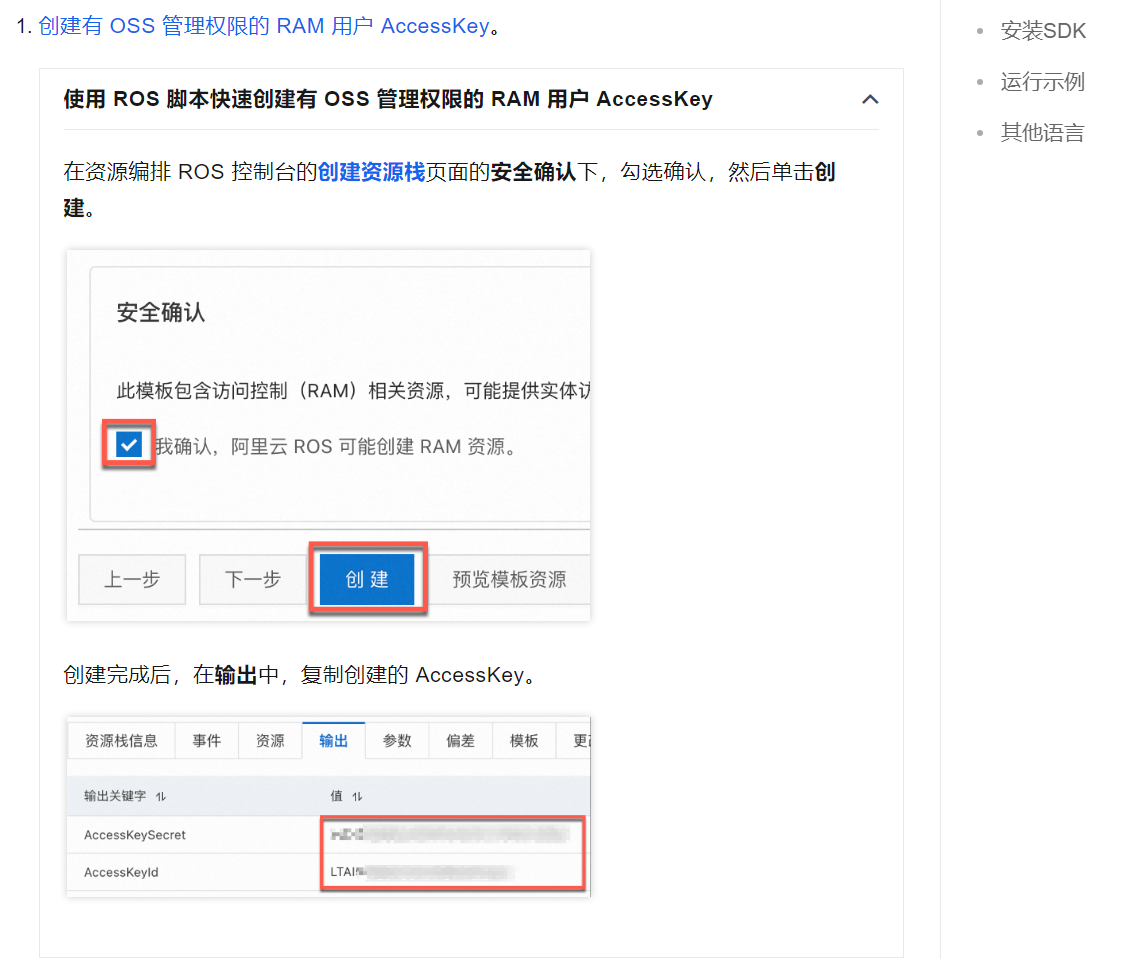Click the 创建 button

[x=367, y=579]
